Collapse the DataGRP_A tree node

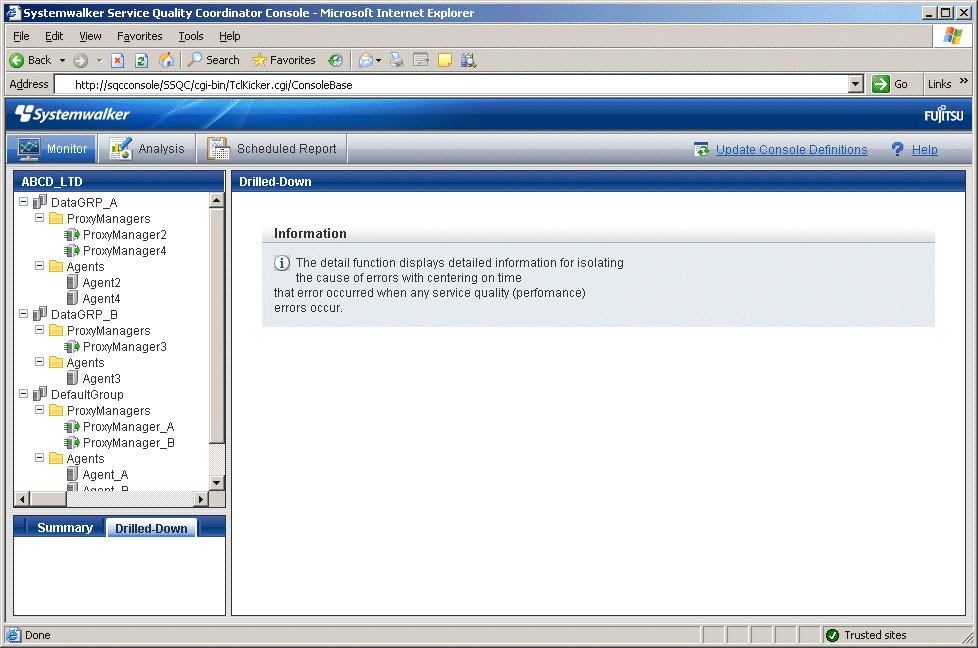pyautogui.click(x=24, y=201)
